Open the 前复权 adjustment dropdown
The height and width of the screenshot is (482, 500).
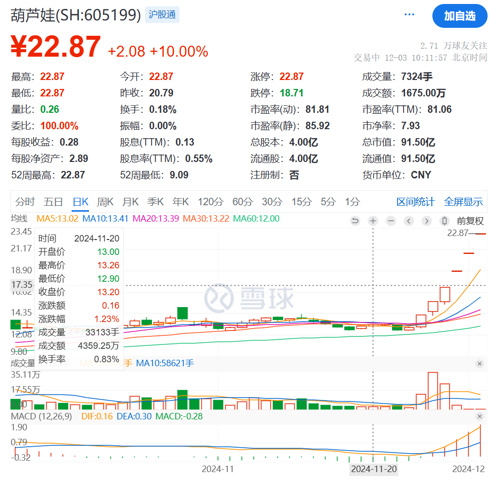click(470, 221)
